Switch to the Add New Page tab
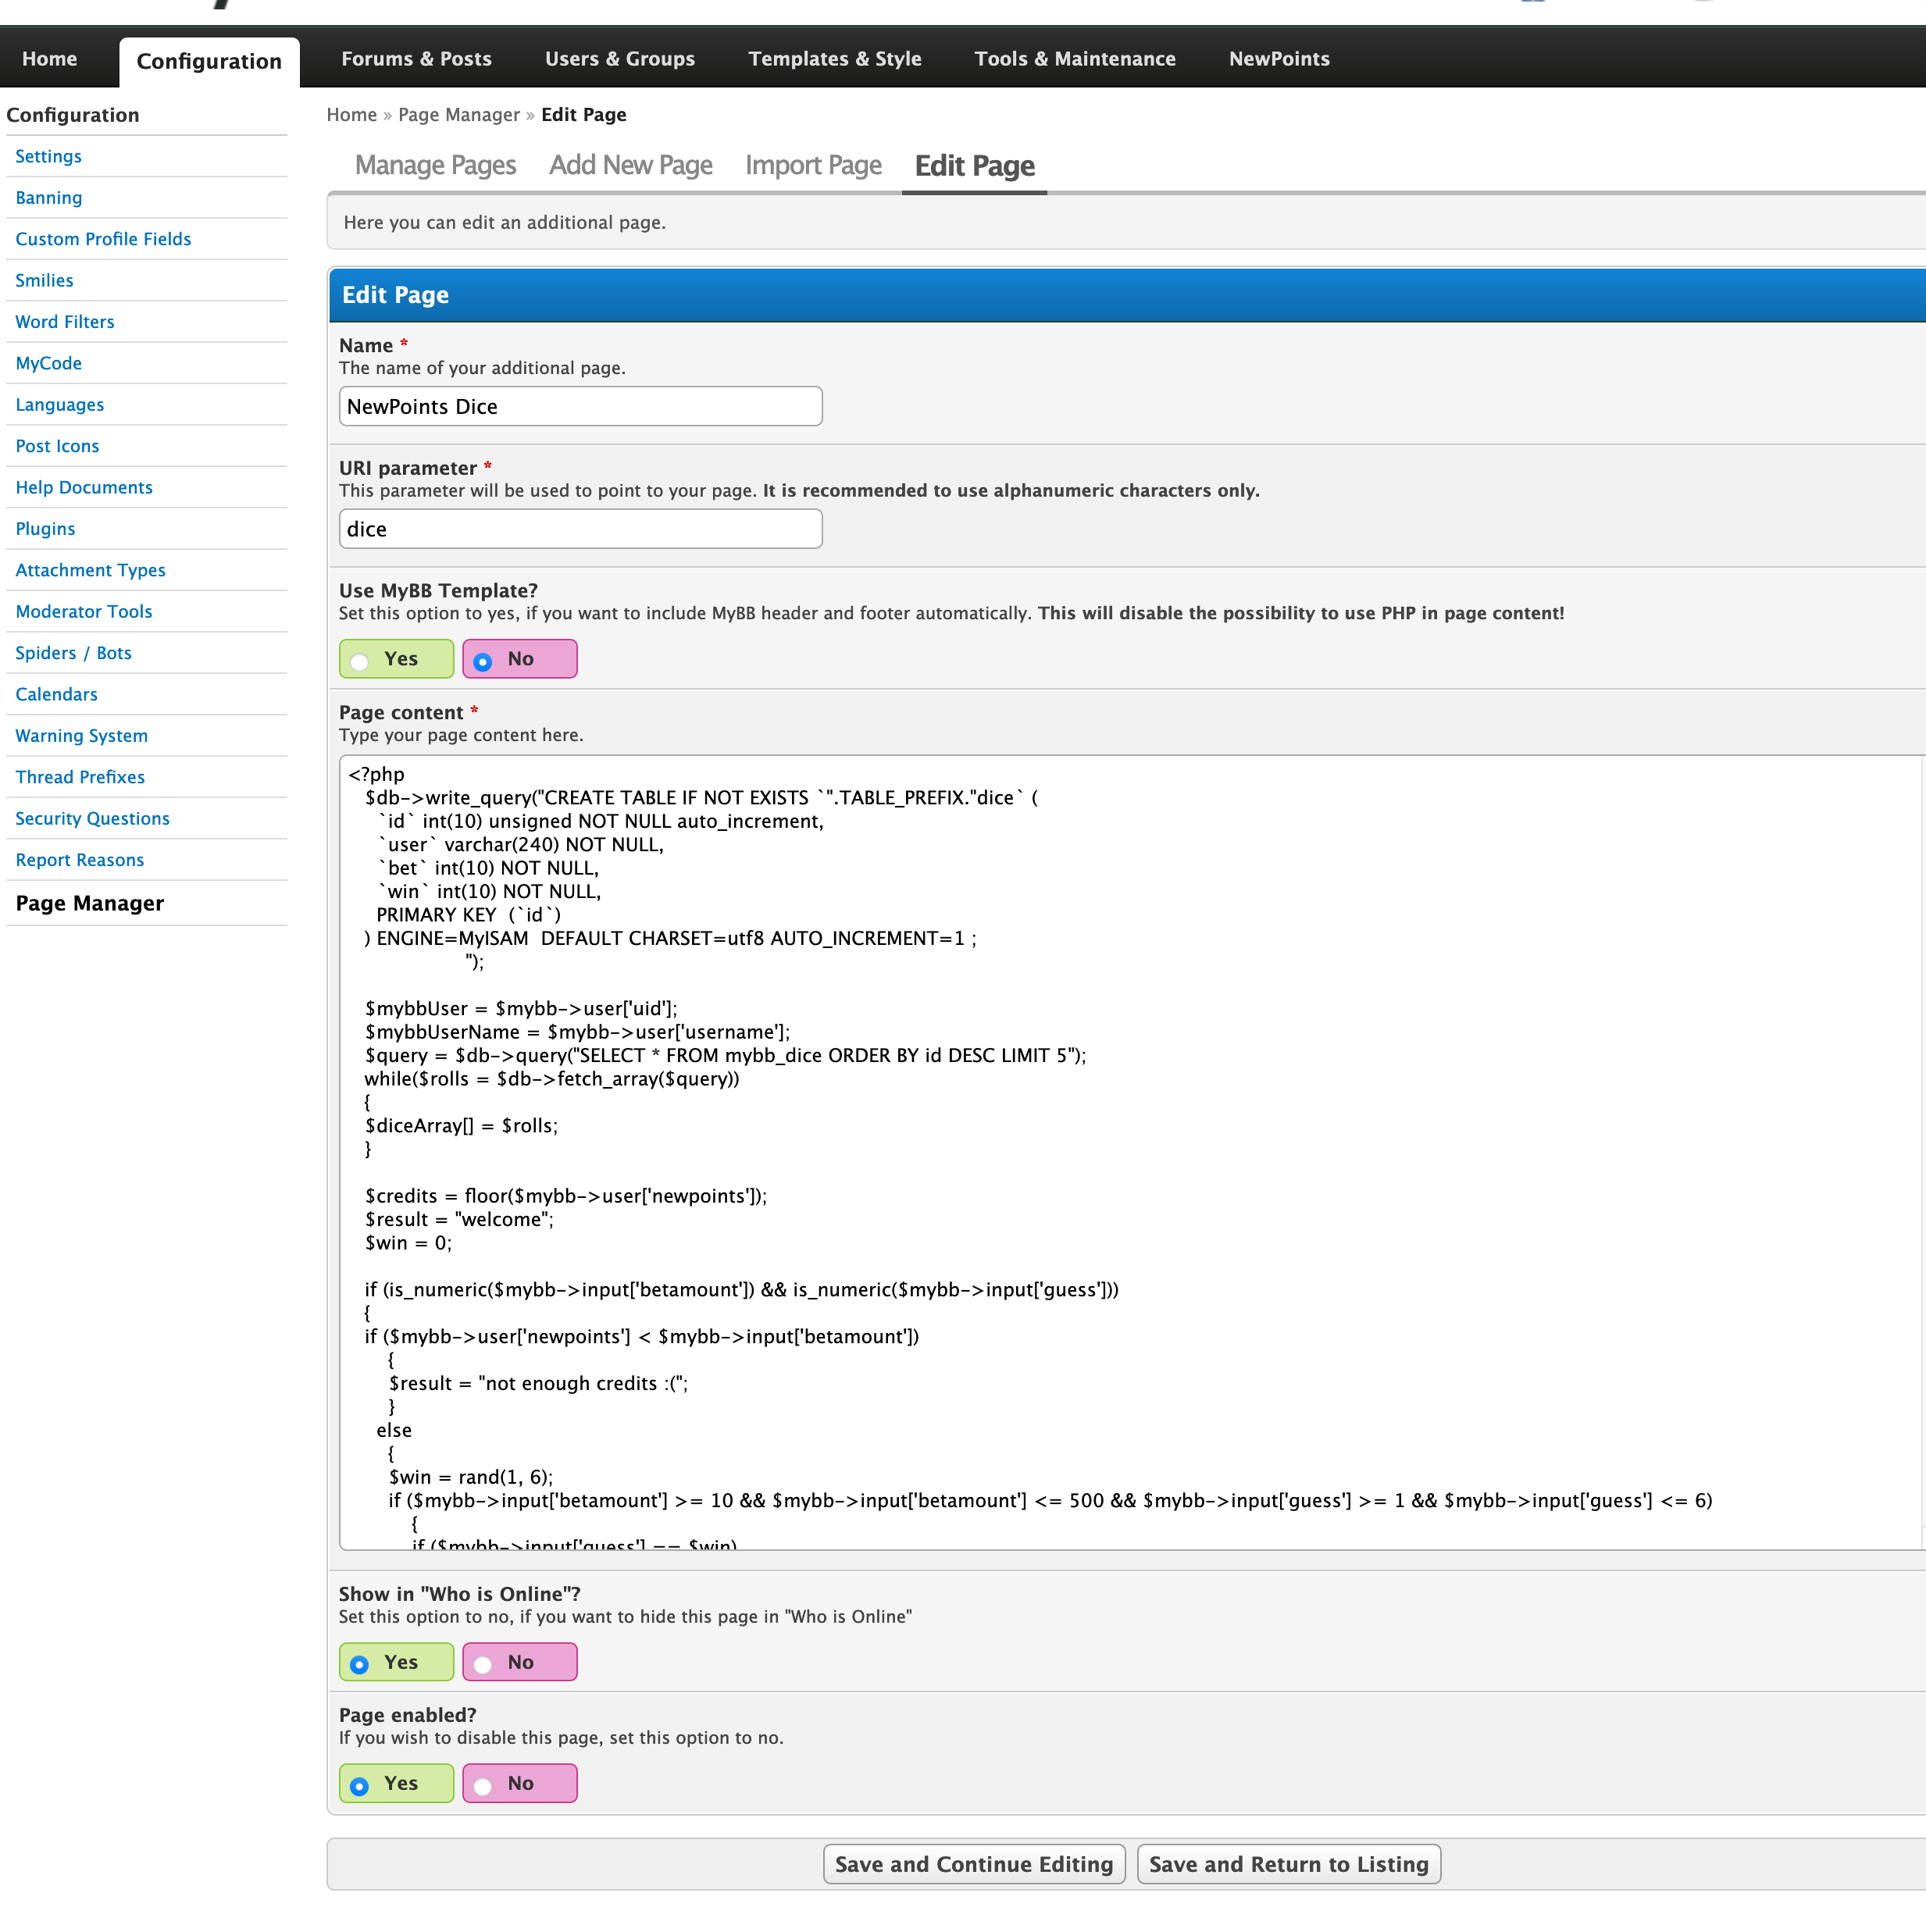 click(x=630, y=165)
